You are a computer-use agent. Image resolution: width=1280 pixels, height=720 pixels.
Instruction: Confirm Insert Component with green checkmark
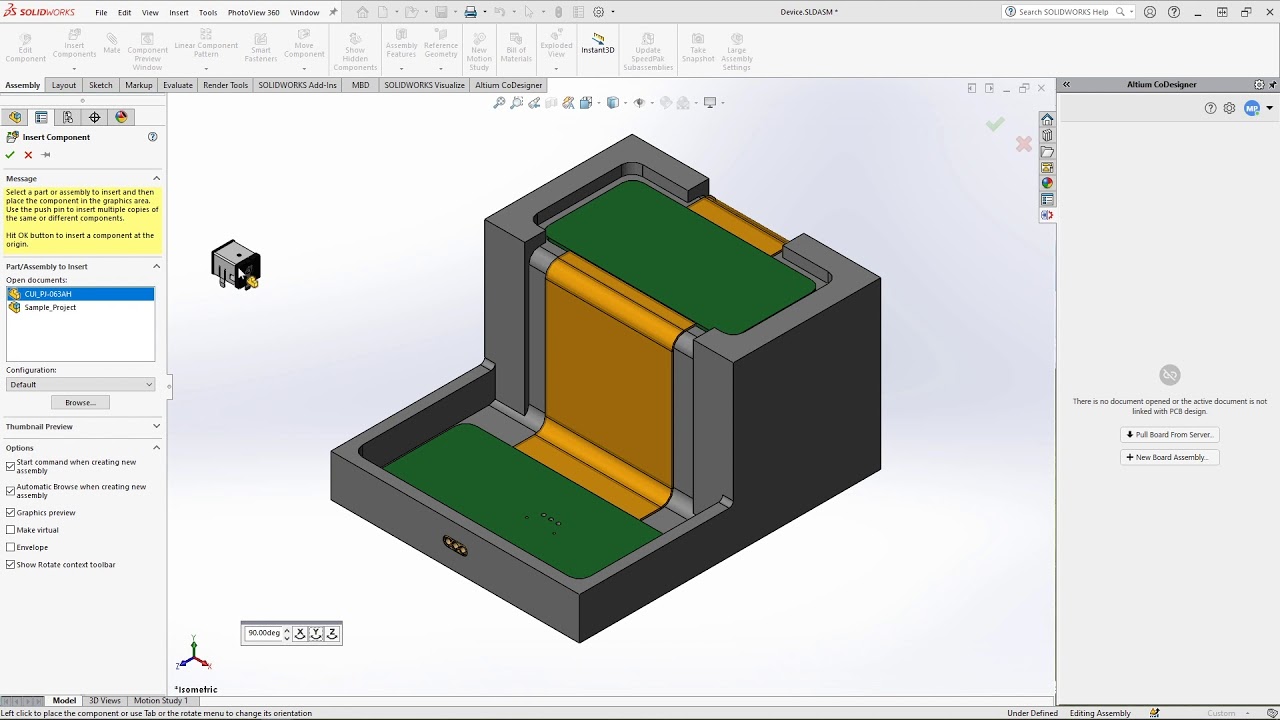click(10, 155)
